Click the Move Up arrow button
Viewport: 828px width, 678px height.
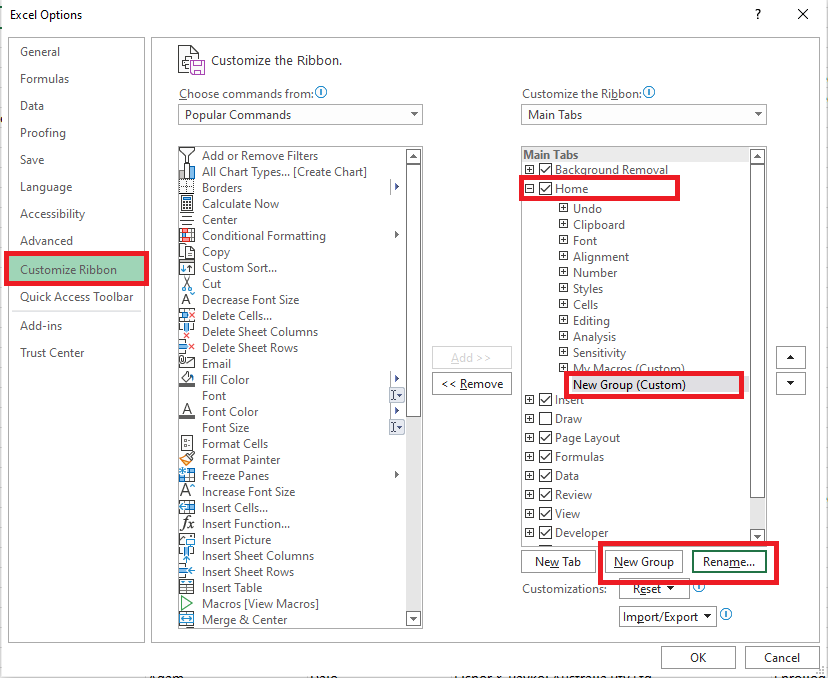coord(791,357)
